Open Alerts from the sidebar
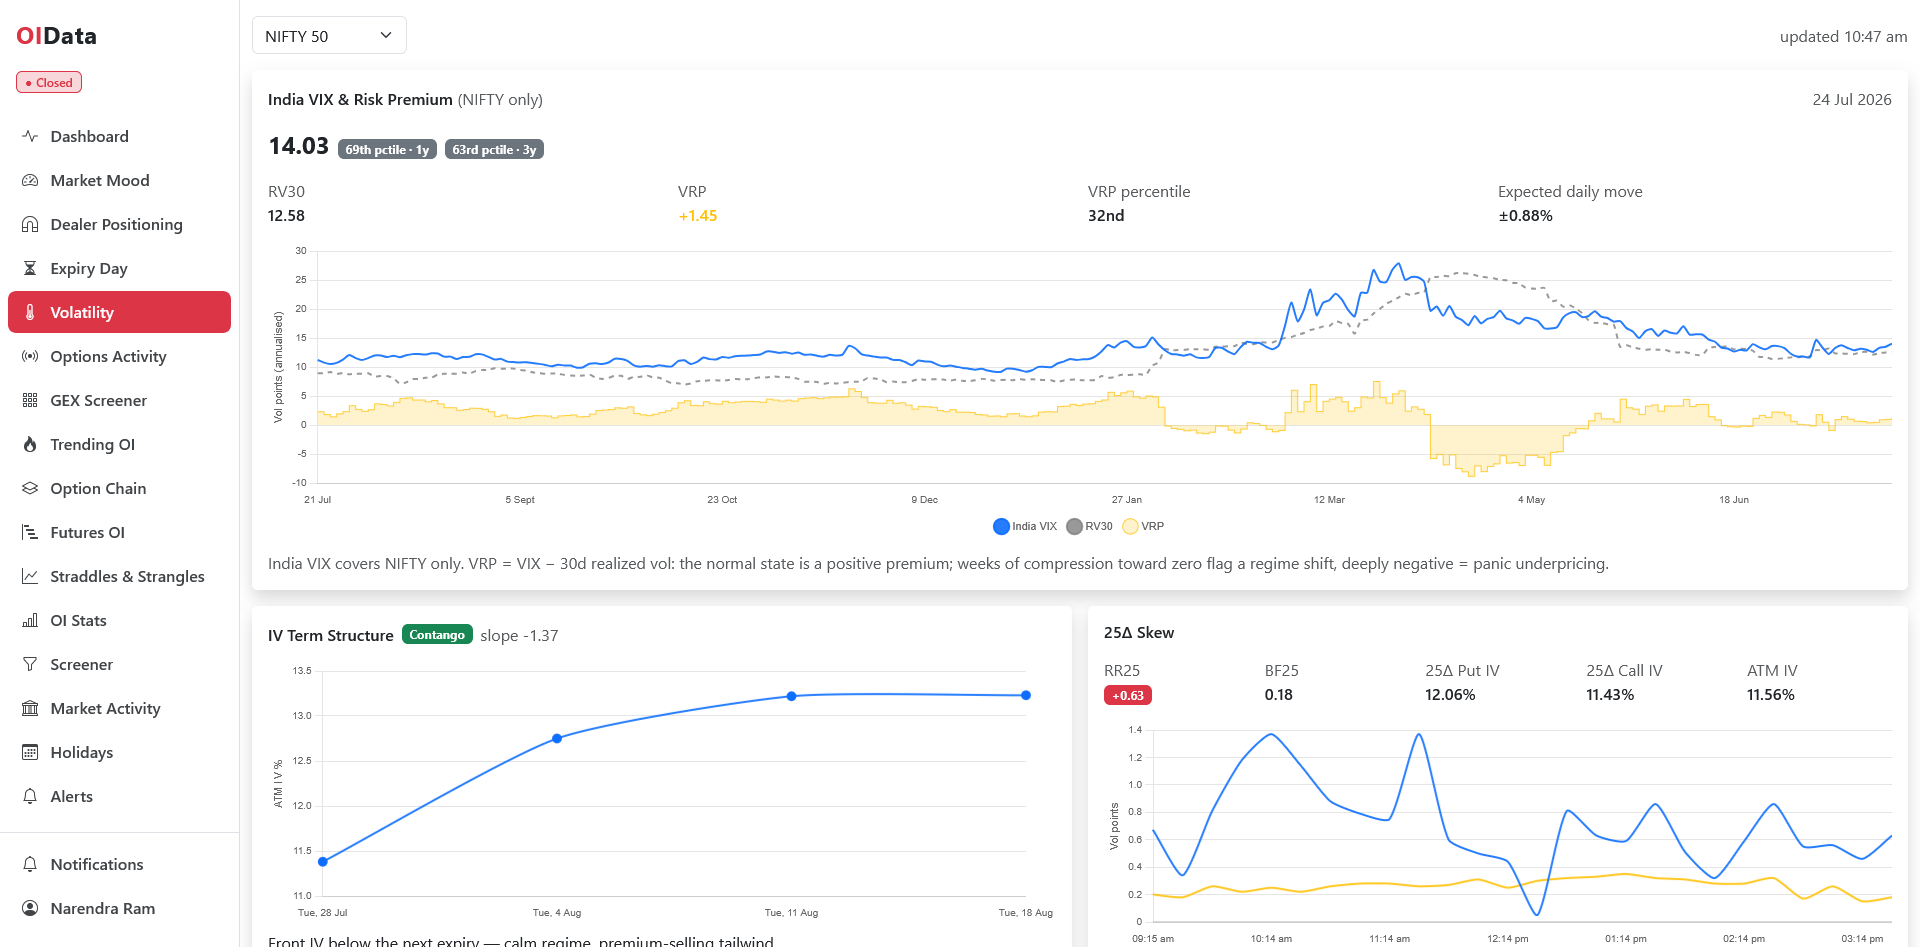 click(119, 796)
